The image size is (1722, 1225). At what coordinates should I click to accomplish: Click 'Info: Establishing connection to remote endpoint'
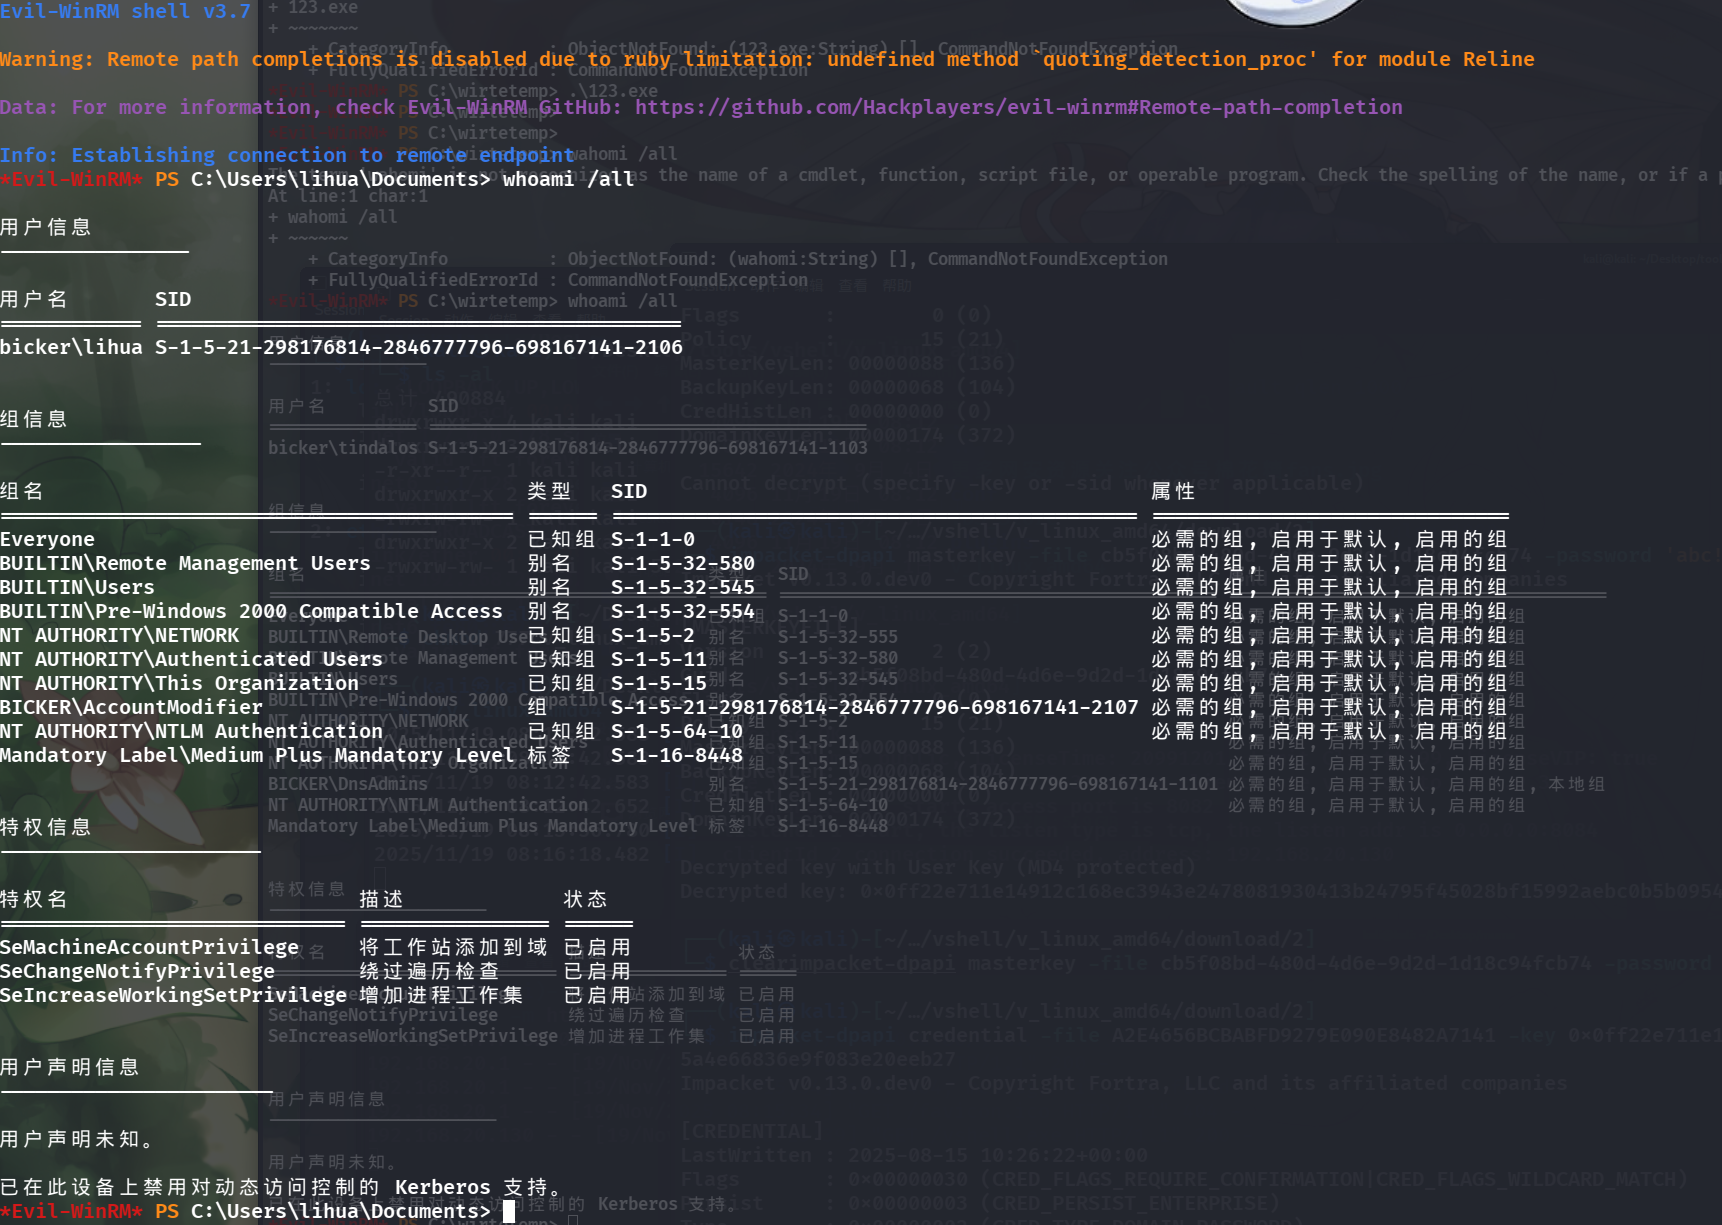tap(287, 155)
